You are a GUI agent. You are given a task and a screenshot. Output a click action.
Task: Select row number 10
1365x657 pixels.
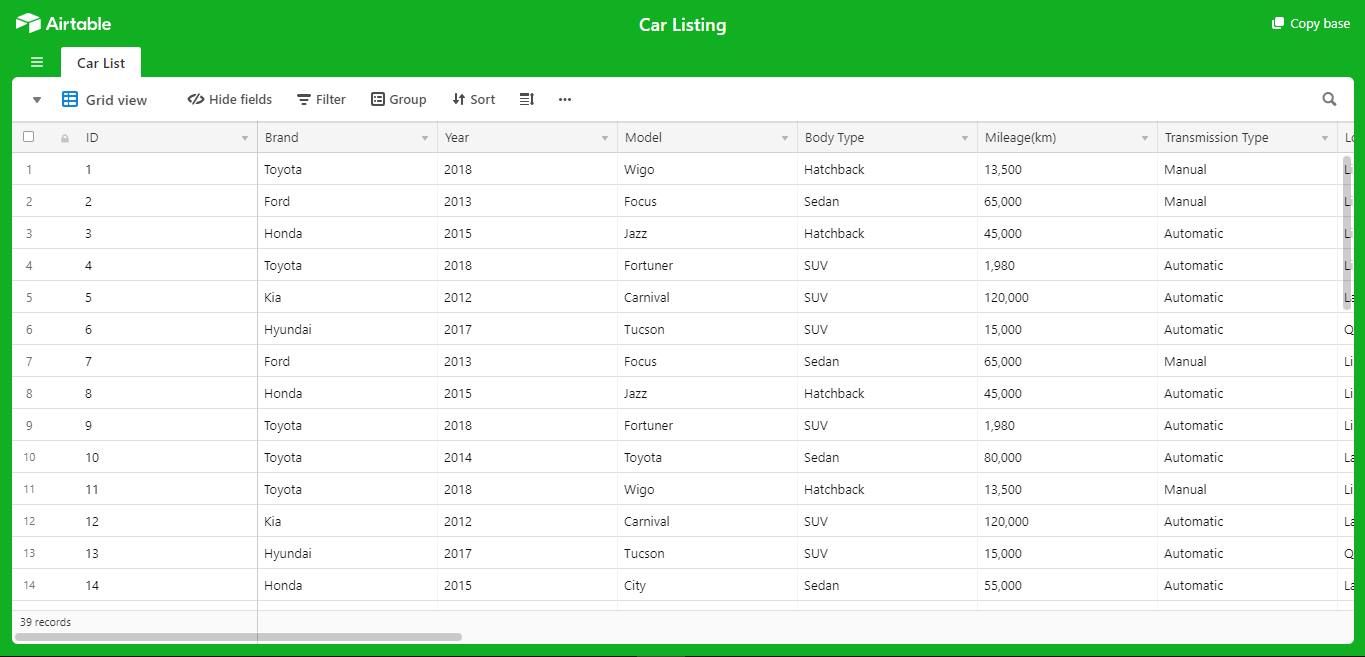click(x=29, y=458)
